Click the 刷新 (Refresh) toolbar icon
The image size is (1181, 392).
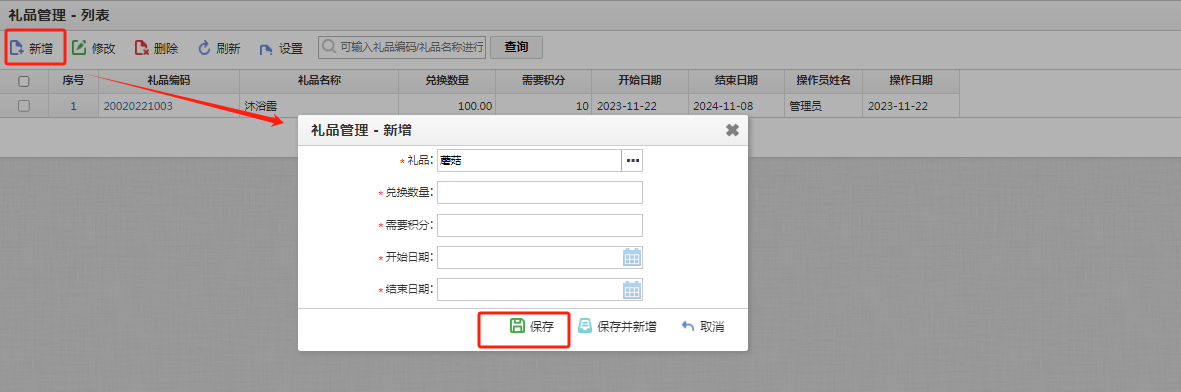pyautogui.click(x=204, y=48)
